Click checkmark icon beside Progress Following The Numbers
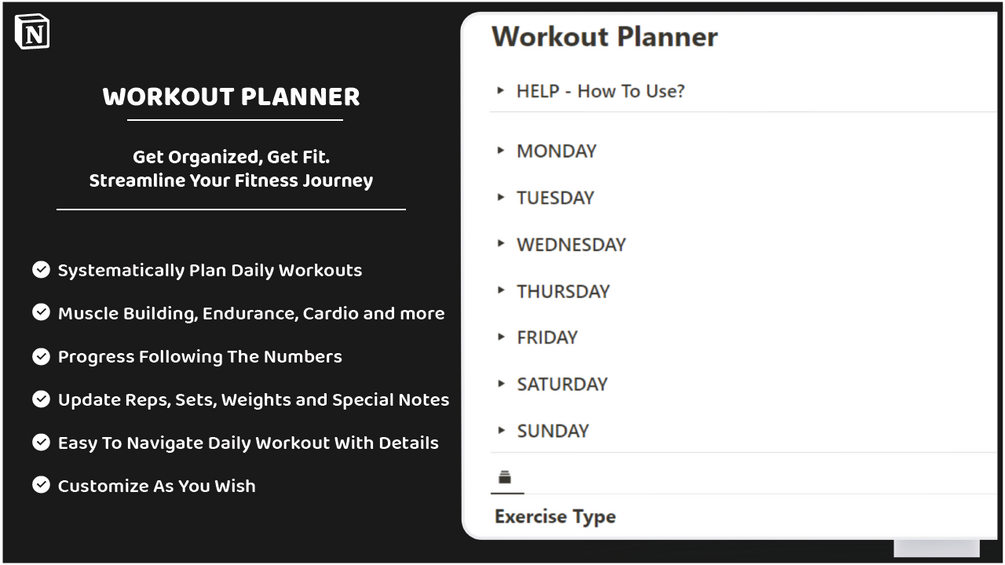This screenshot has height=565, width=1005. coord(41,355)
